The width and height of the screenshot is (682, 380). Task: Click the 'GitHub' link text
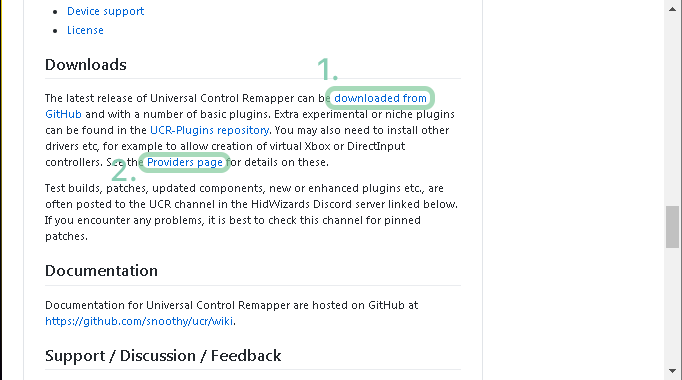pos(64,114)
